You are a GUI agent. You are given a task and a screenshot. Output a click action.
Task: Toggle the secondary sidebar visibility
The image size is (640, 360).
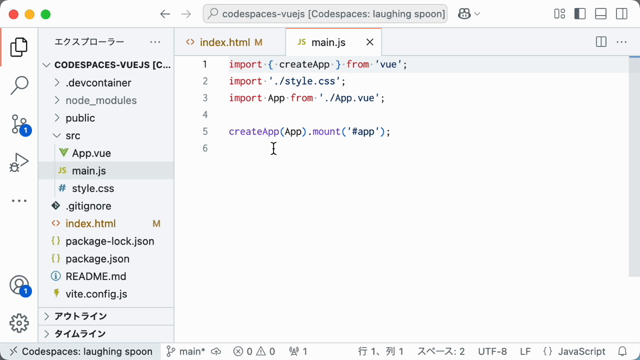(x=622, y=14)
